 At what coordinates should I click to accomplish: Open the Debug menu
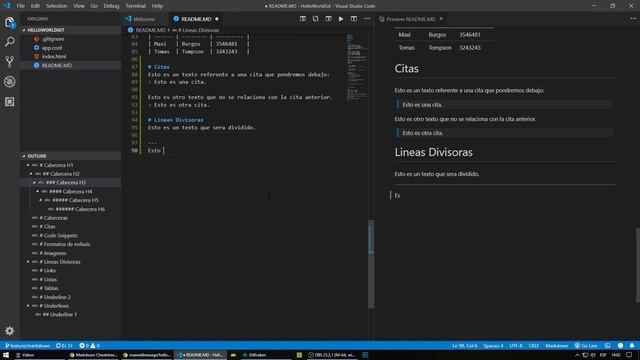pyautogui.click(x=111, y=6)
